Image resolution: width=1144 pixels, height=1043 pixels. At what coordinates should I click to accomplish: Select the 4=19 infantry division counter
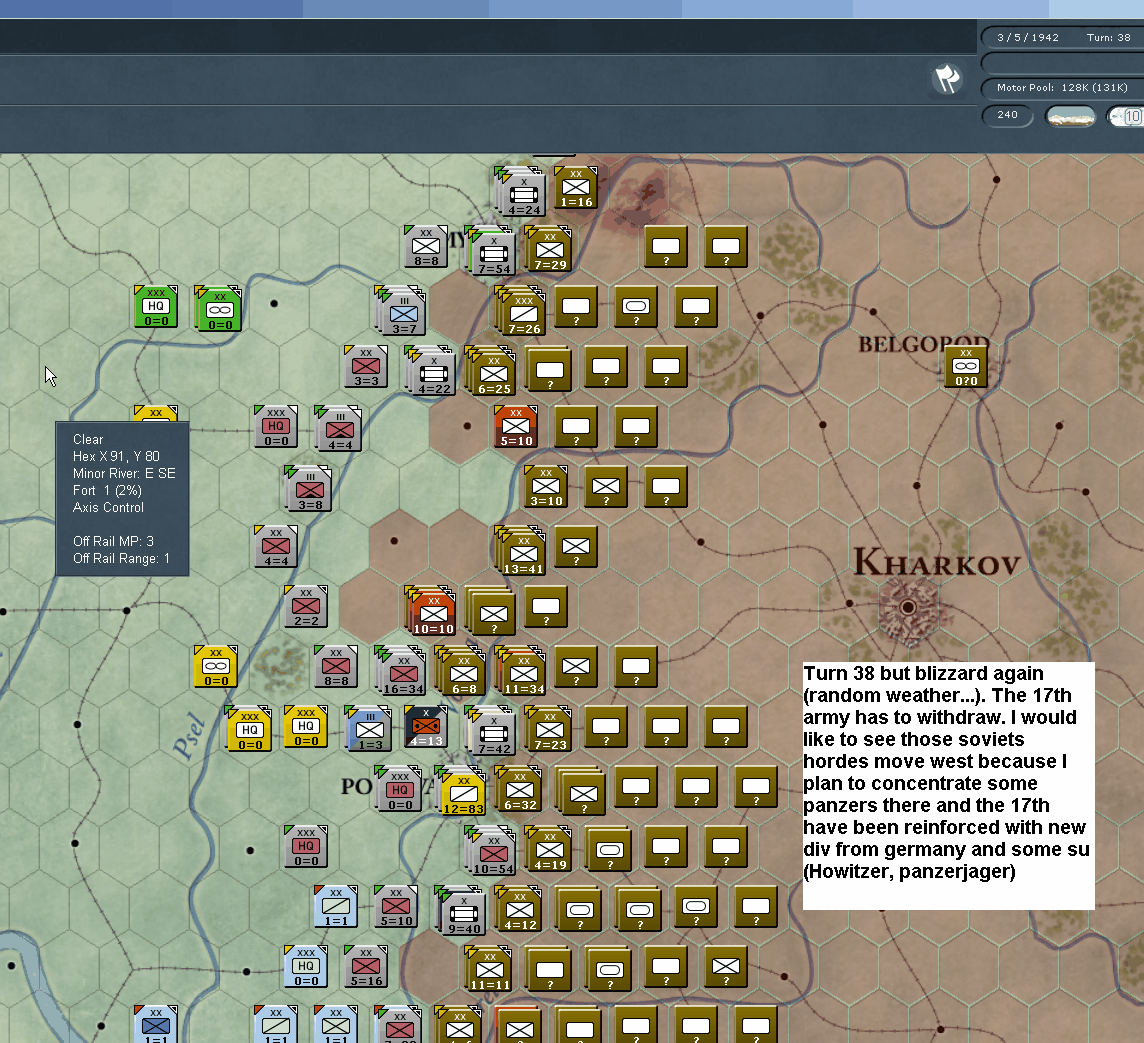(548, 847)
